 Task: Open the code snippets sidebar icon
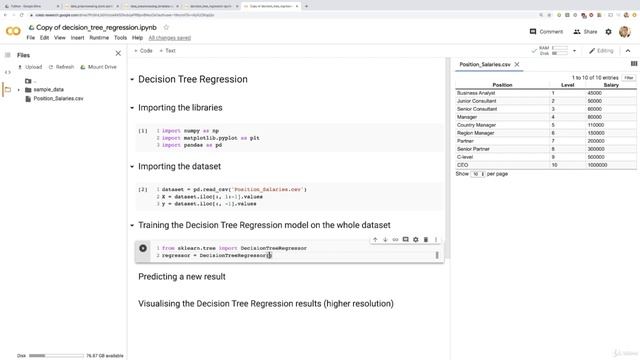(7, 72)
